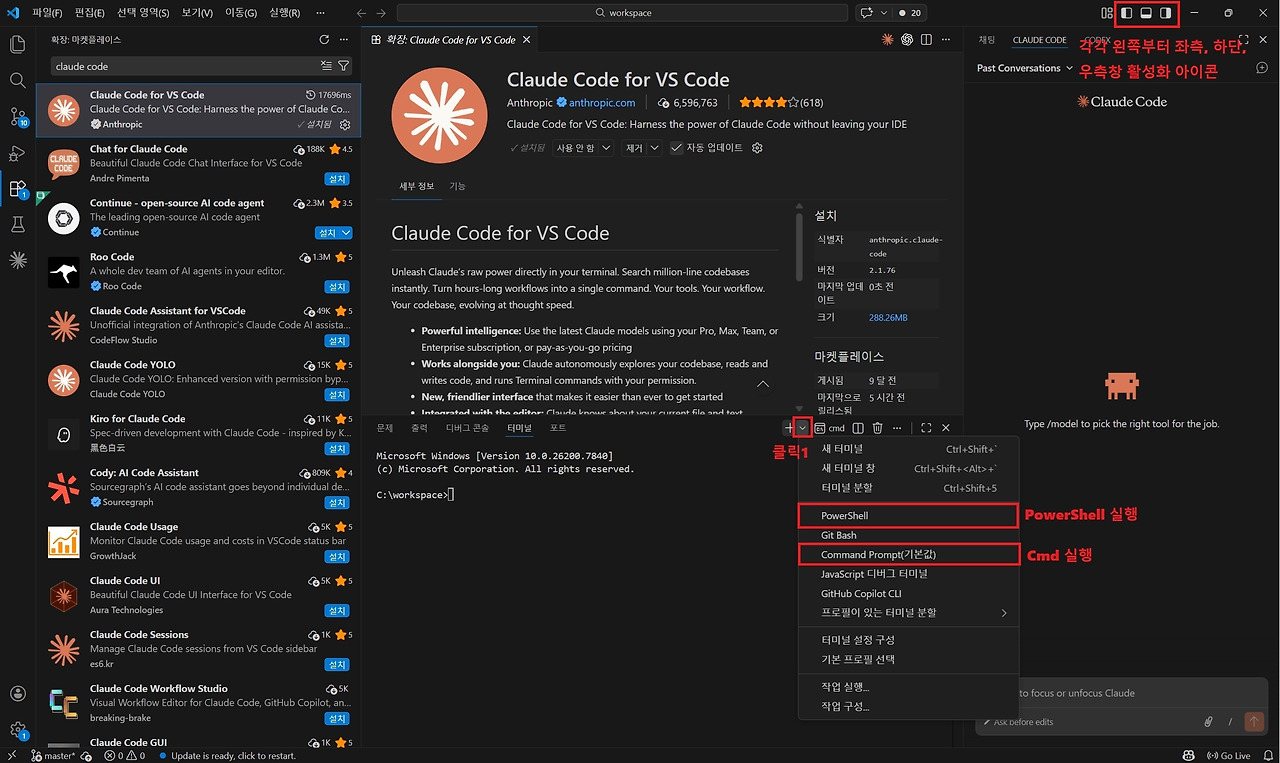Switch to the CLAUDE CODE side panel tab
Image resolution: width=1280 pixels, height=763 pixels.
click(1039, 40)
